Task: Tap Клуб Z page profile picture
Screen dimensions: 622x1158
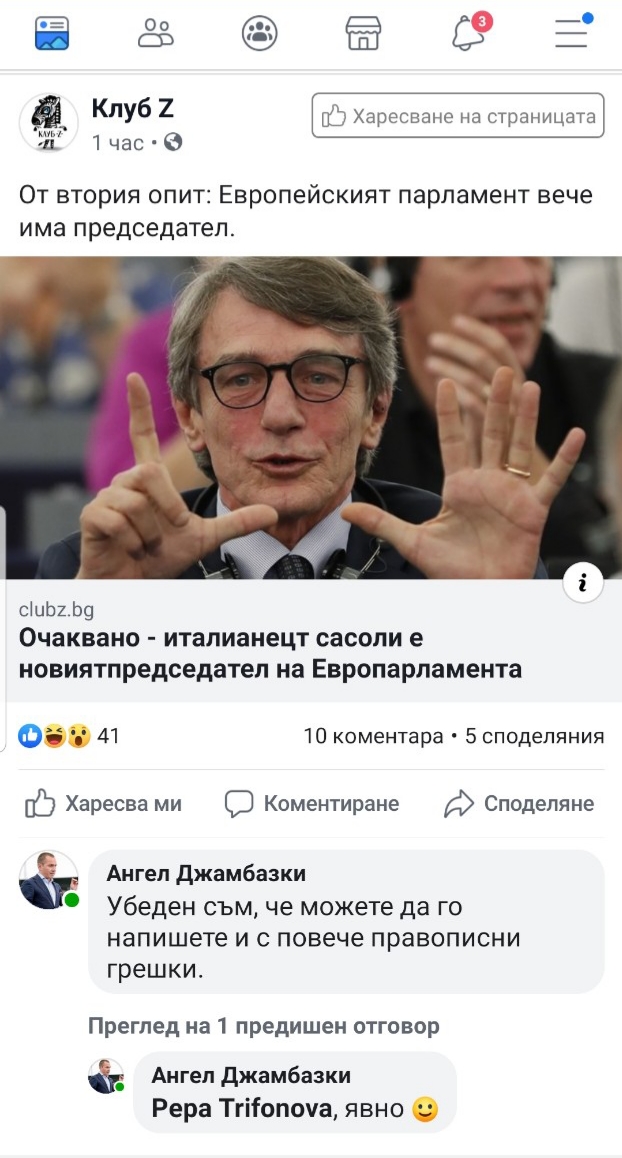Action: coord(49,123)
